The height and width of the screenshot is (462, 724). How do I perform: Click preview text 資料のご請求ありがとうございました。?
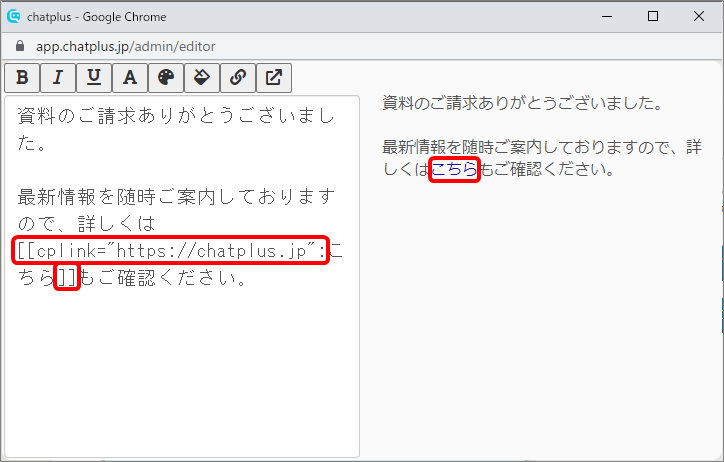point(523,102)
